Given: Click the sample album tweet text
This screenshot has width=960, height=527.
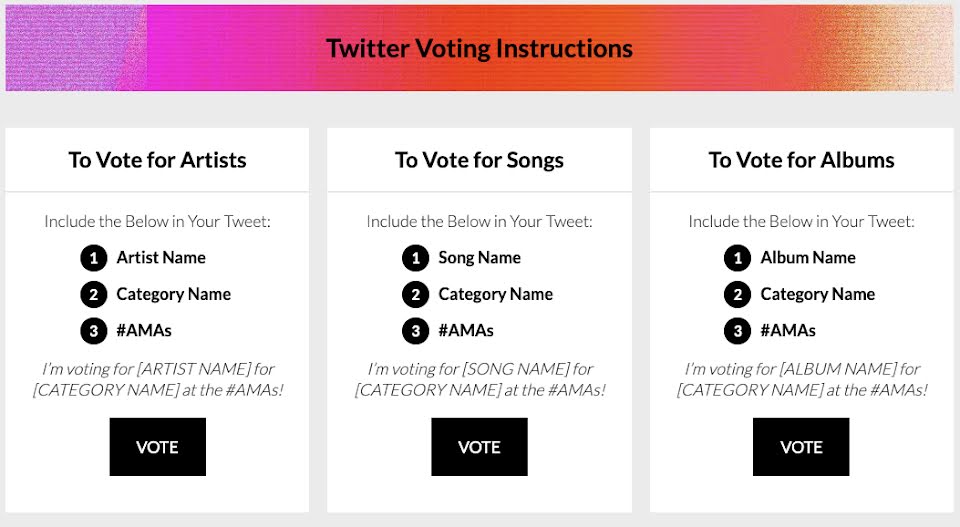Looking at the screenshot, I should (x=801, y=379).
